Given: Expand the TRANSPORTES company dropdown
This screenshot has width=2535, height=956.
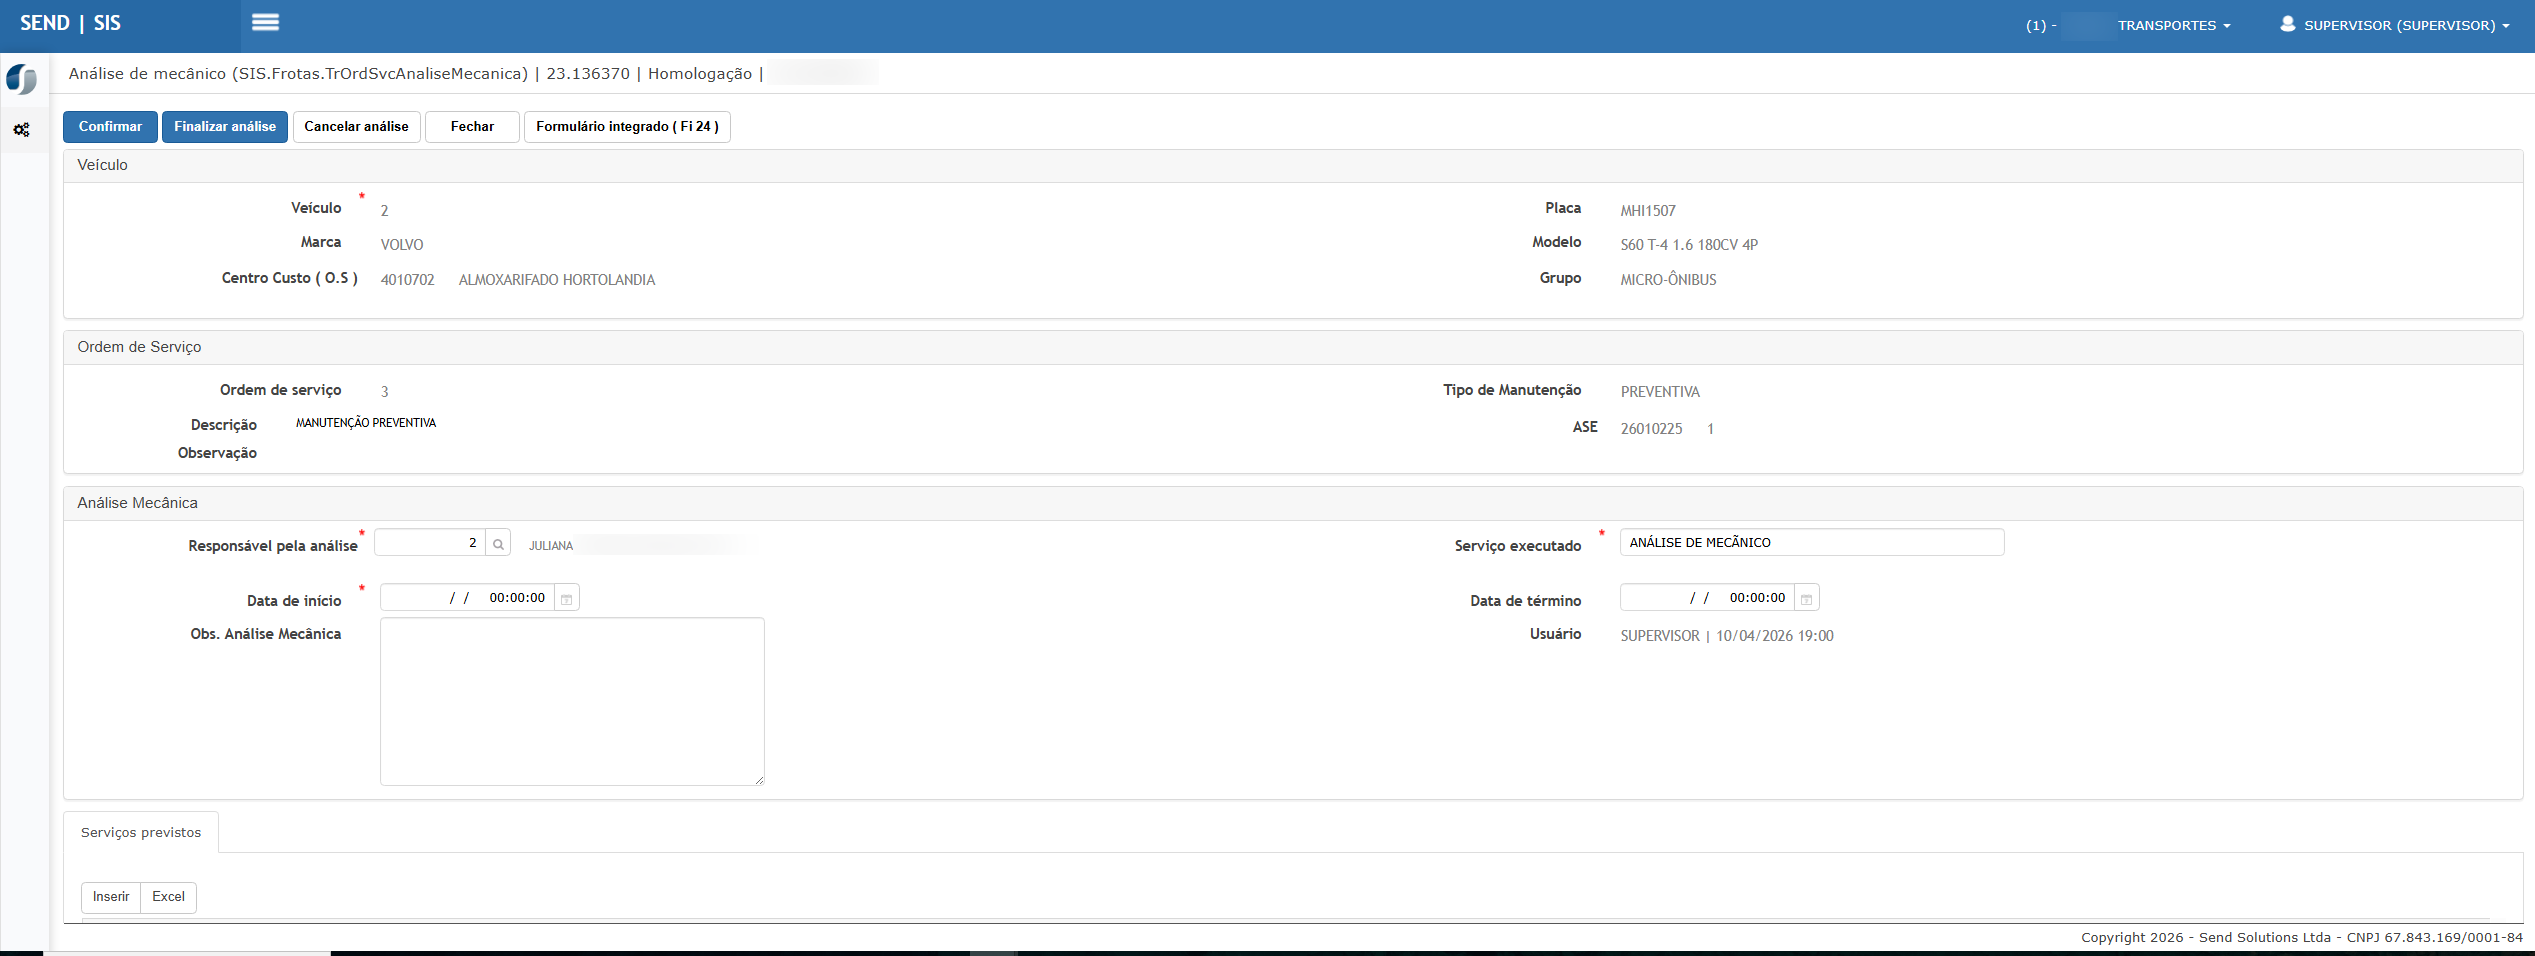Looking at the screenshot, I should point(2172,26).
